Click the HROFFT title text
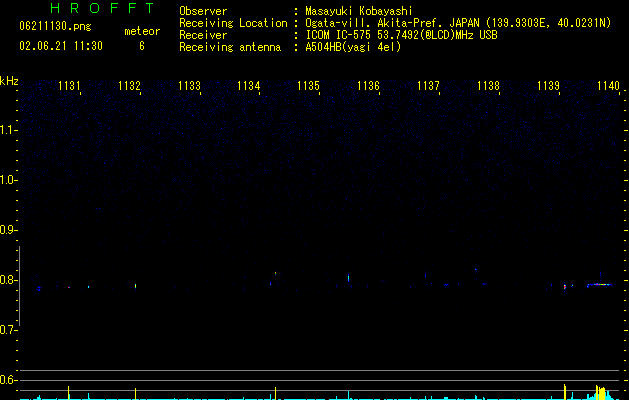Viewport: 629px width, 400px height. (102, 8)
